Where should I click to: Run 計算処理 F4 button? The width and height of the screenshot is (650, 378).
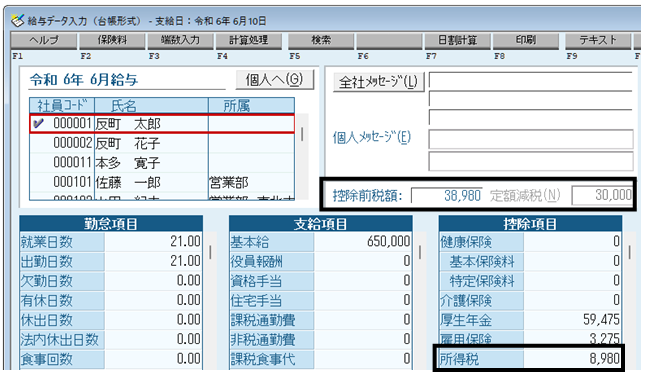(x=249, y=41)
